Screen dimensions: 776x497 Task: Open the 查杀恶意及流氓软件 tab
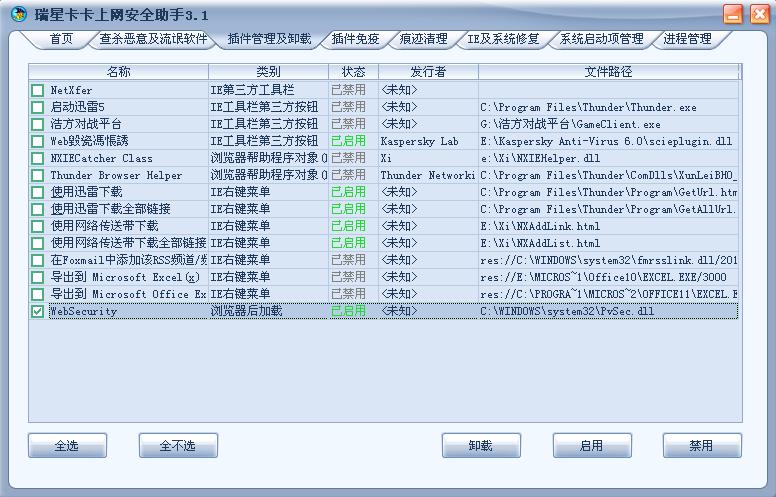pos(153,39)
